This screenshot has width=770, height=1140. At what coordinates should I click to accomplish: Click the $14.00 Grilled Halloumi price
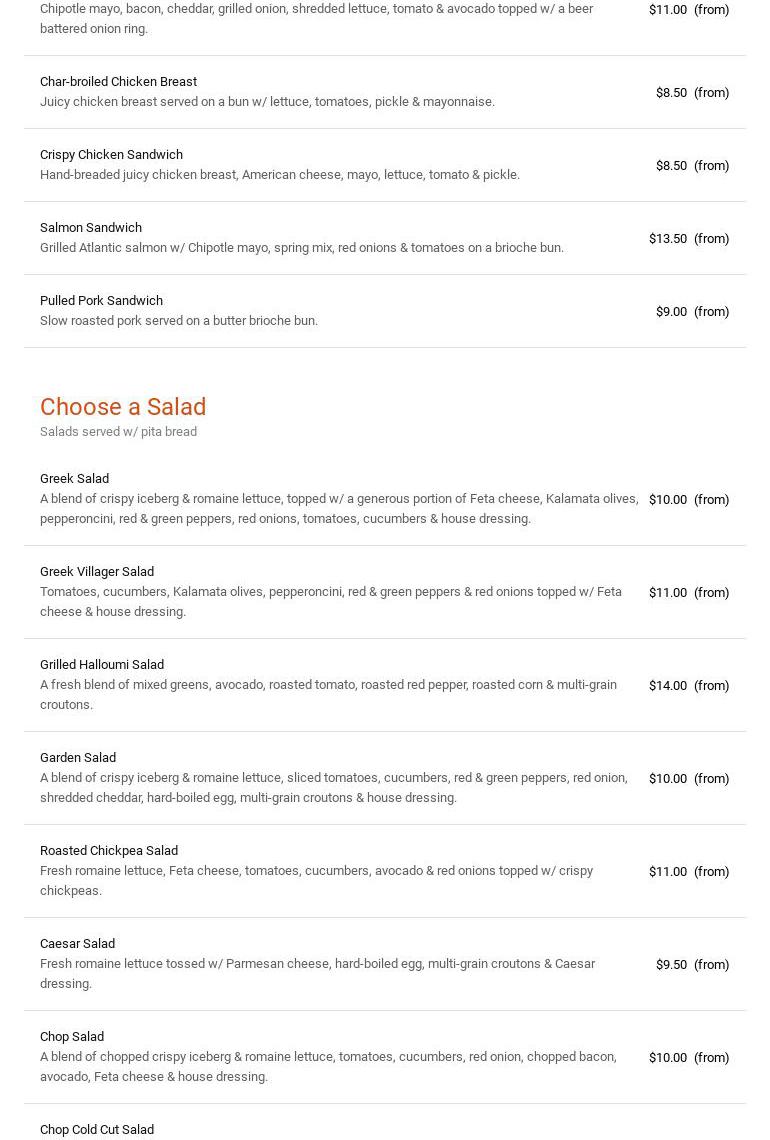pos(668,686)
